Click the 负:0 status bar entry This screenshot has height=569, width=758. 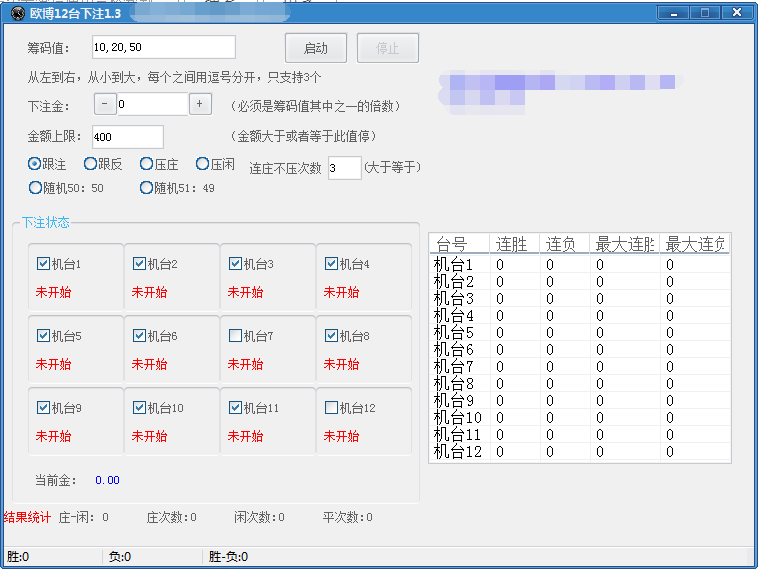click(x=120, y=557)
